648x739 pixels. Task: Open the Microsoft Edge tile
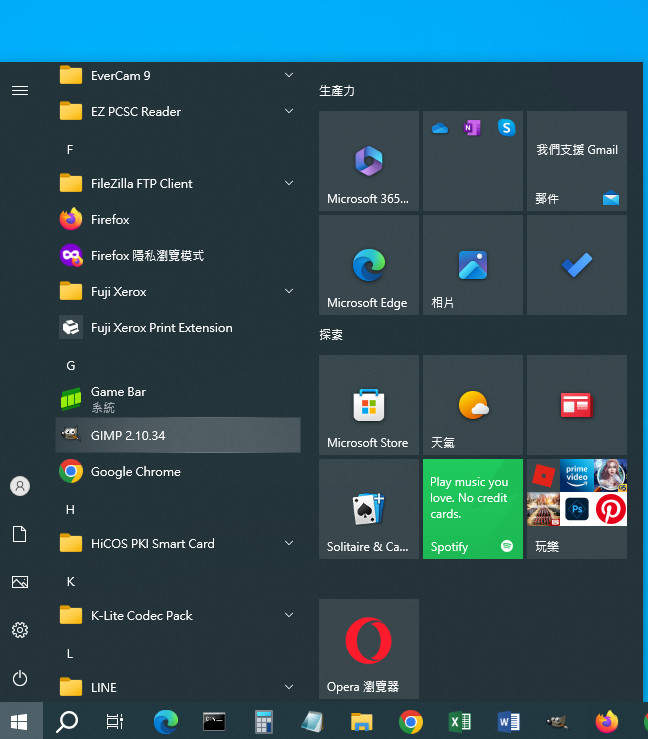pyautogui.click(x=369, y=265)
